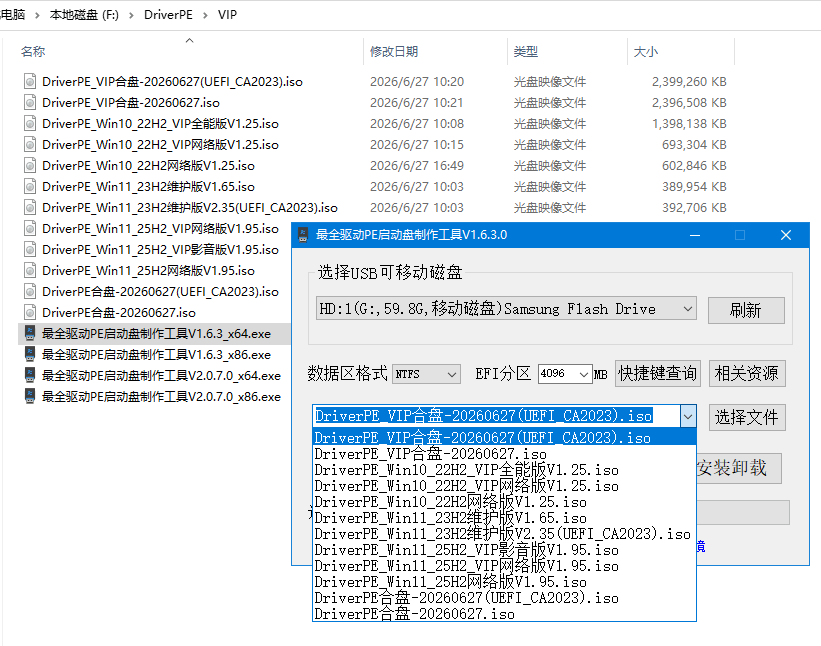Click the icon of DriverPE_Win10_22H2网络版V1.25.iso
The height and width of the screenshot is (646, 821).
30,165
